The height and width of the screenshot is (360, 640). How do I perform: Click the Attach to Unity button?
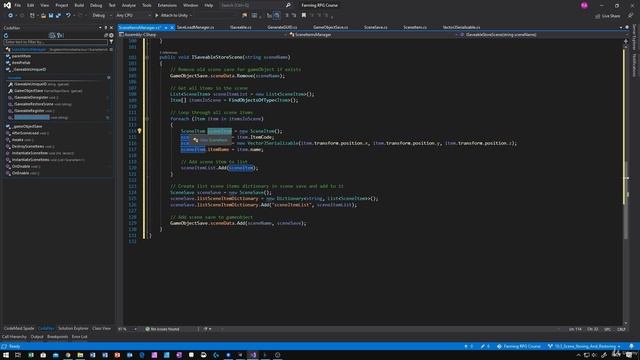tap(173, 16)
